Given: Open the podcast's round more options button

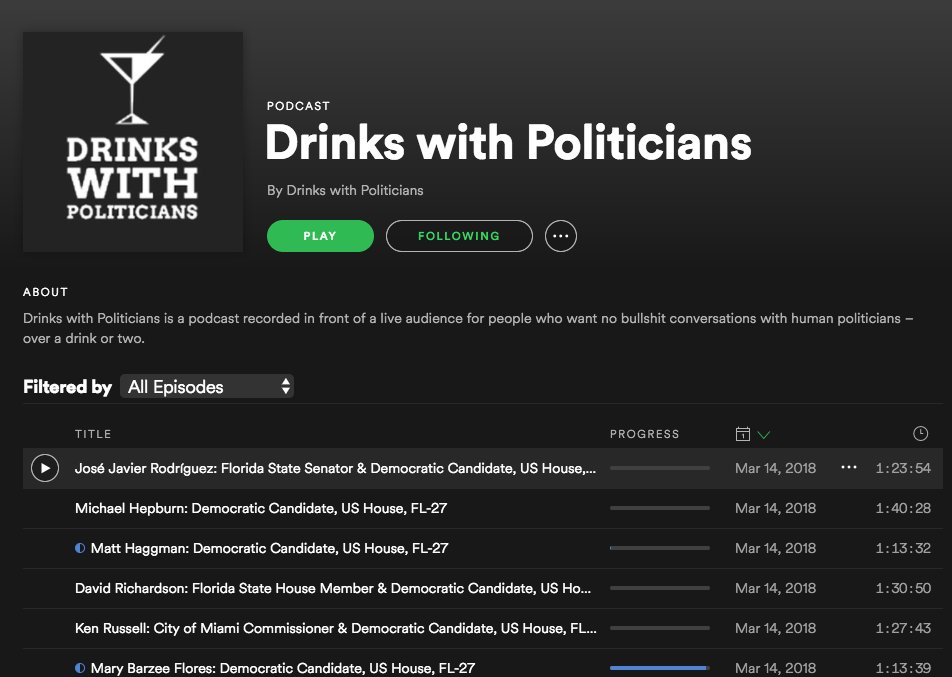Looking at the screenshot, I should [560, 236].
